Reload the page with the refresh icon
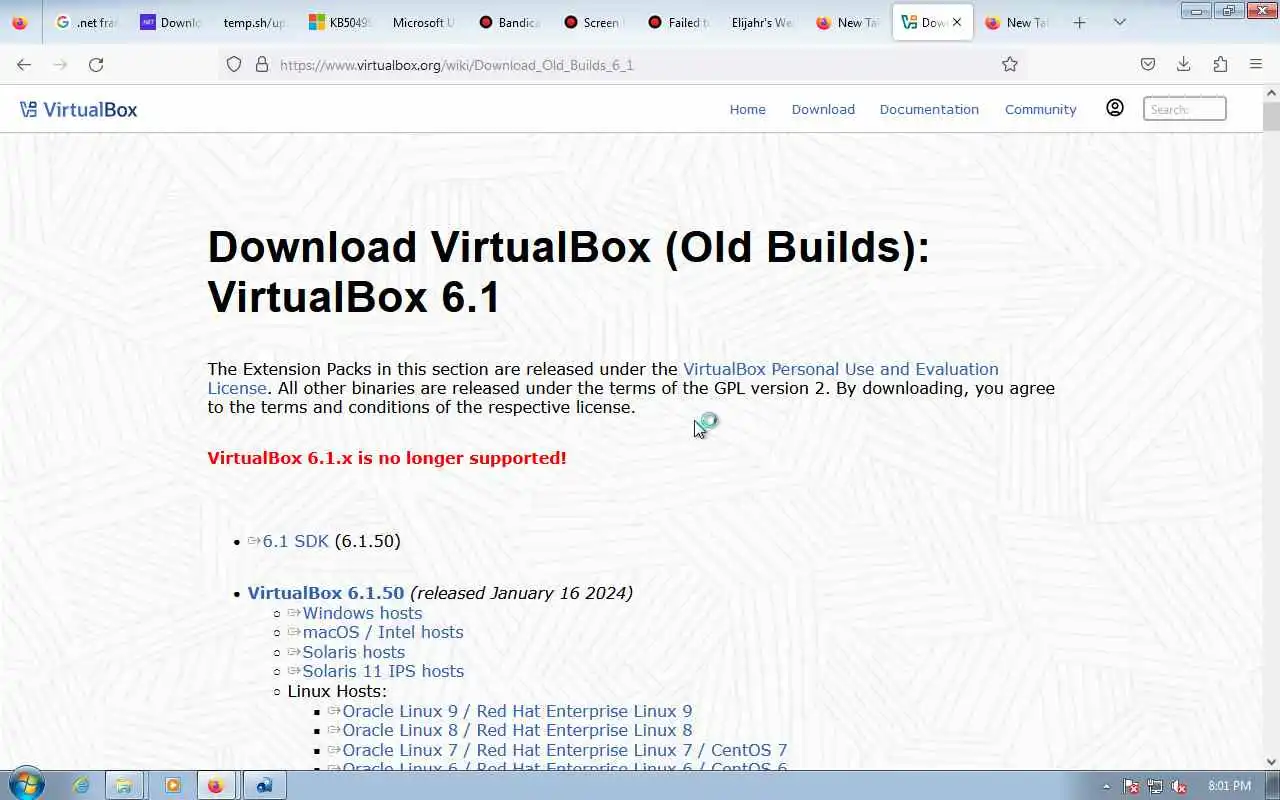Viewport: 1280px width, 800px height. pos(96,64)
